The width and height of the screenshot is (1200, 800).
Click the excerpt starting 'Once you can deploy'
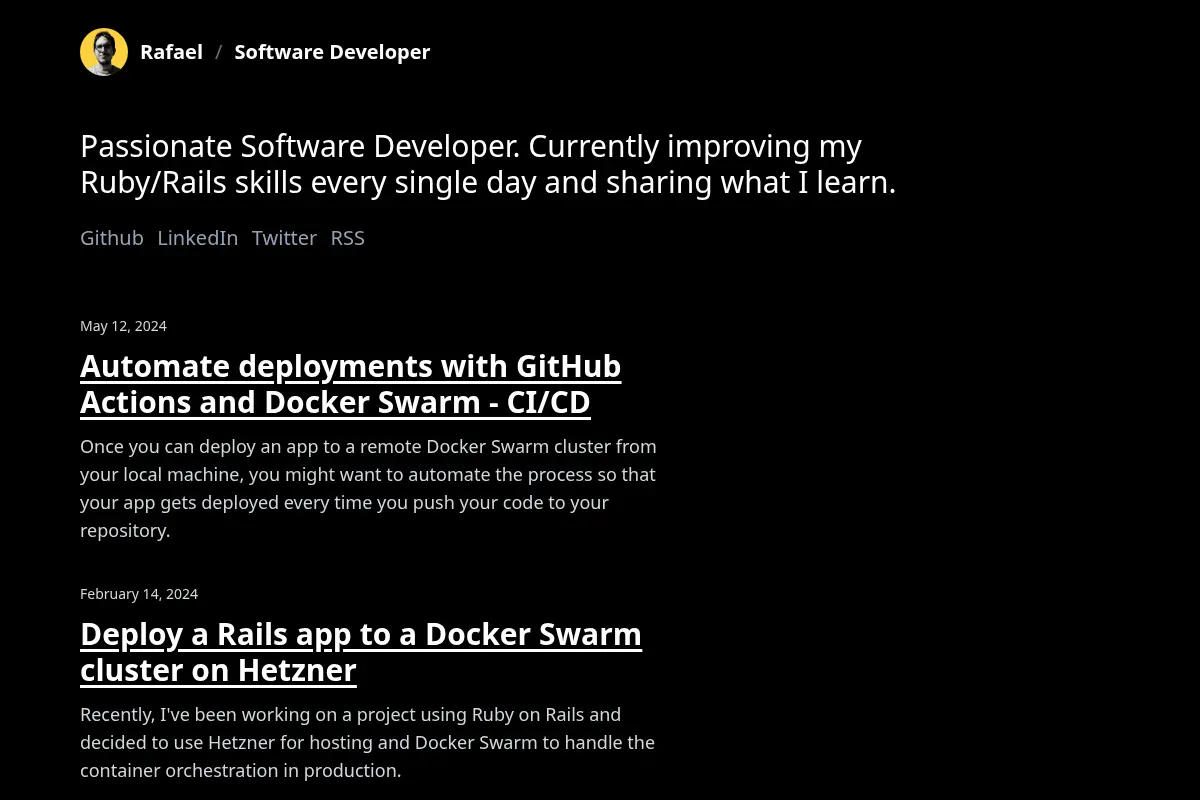[x=368, y=488]
